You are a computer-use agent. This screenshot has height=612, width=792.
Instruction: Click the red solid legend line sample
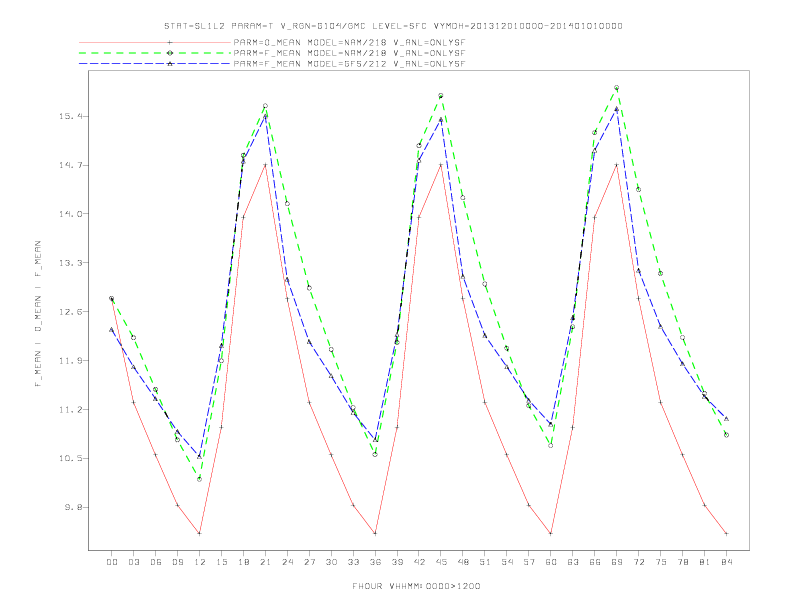tap(155, 42)
